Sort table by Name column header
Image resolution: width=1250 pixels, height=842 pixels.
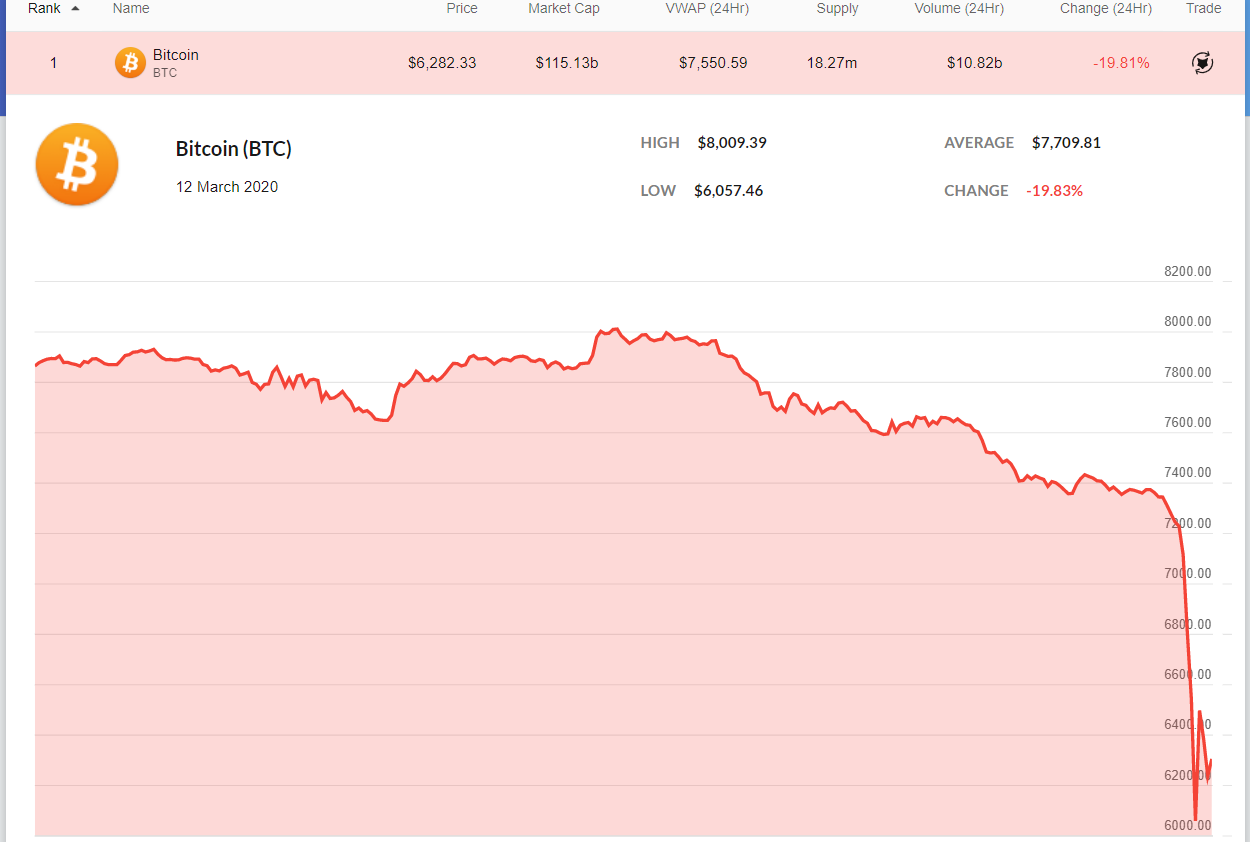pos(131,8)
